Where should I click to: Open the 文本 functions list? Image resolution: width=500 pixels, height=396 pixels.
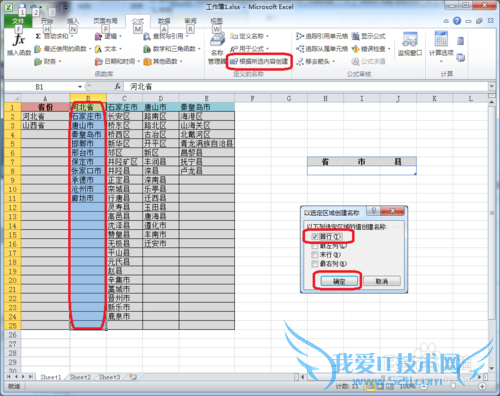point(108,49)
